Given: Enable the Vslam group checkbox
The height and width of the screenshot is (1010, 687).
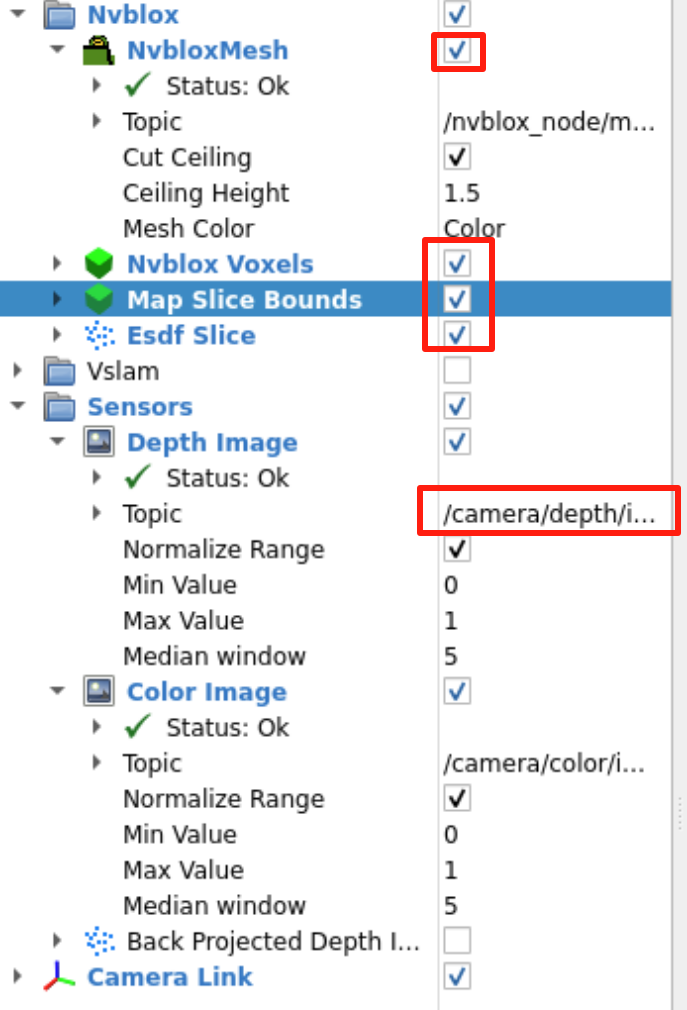Looking at the screenshot, I should [457, 372].
